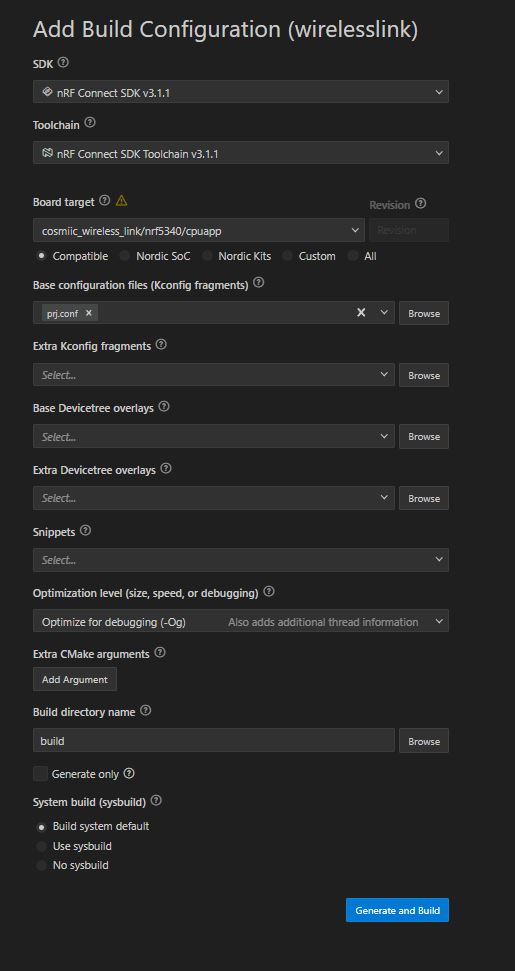Screen dimensions: 515x971
Task: Select the Use sysbuild option
Action: (x=41, y=846)
